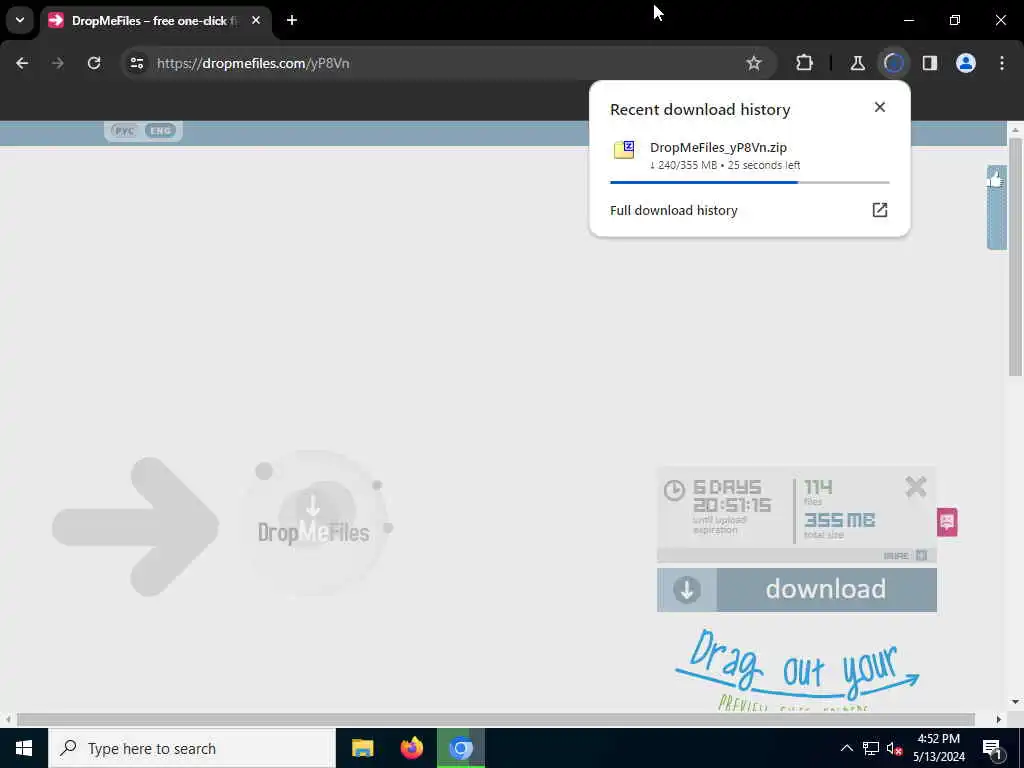Screen dimensions: 1024x768
Task: Select the DropMeFiles browser tab
Action: (x=155, y=20)
